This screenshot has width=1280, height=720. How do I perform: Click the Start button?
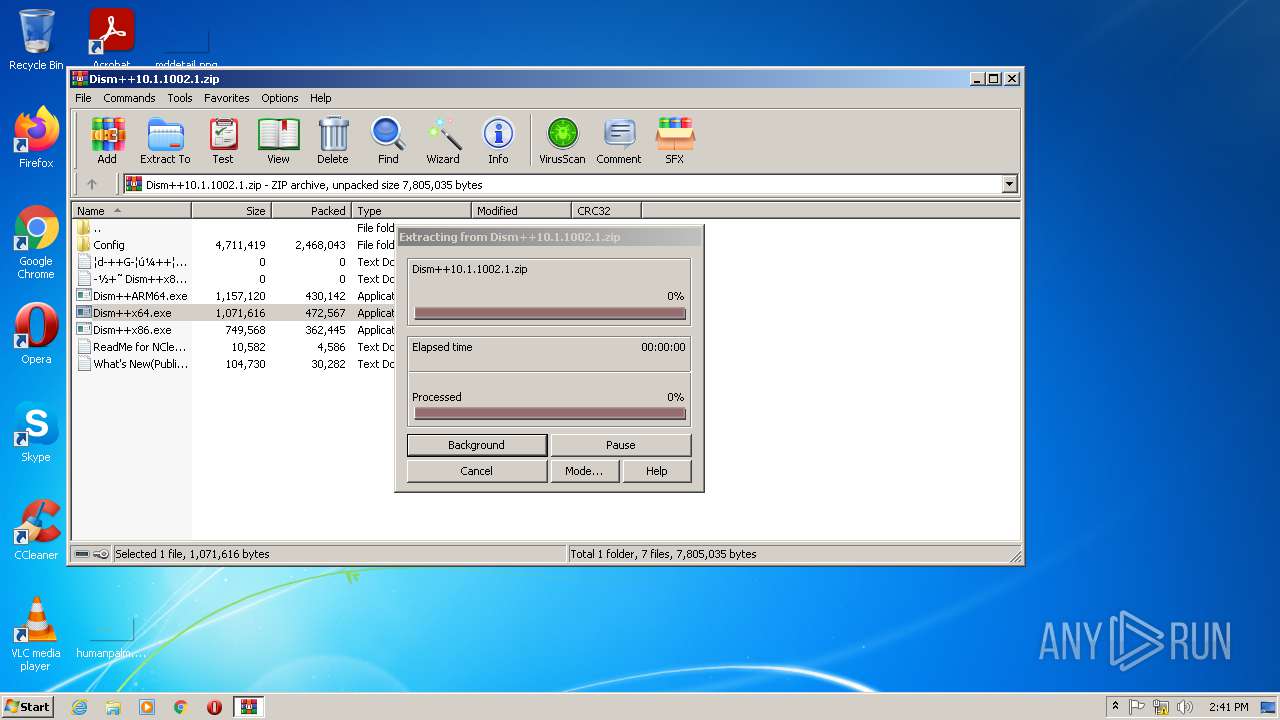[x=27, y=707]
